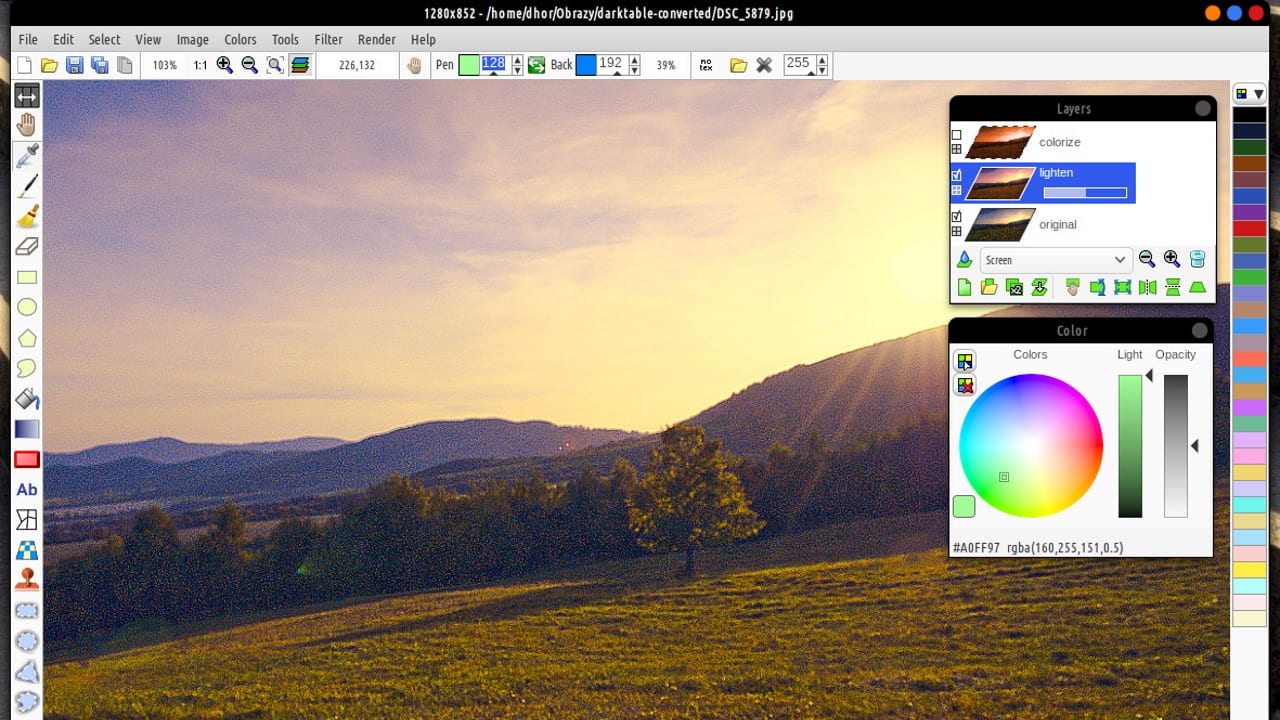Select the Brush tool
The height and width of the screenshot is (720, 1280).
27,216
